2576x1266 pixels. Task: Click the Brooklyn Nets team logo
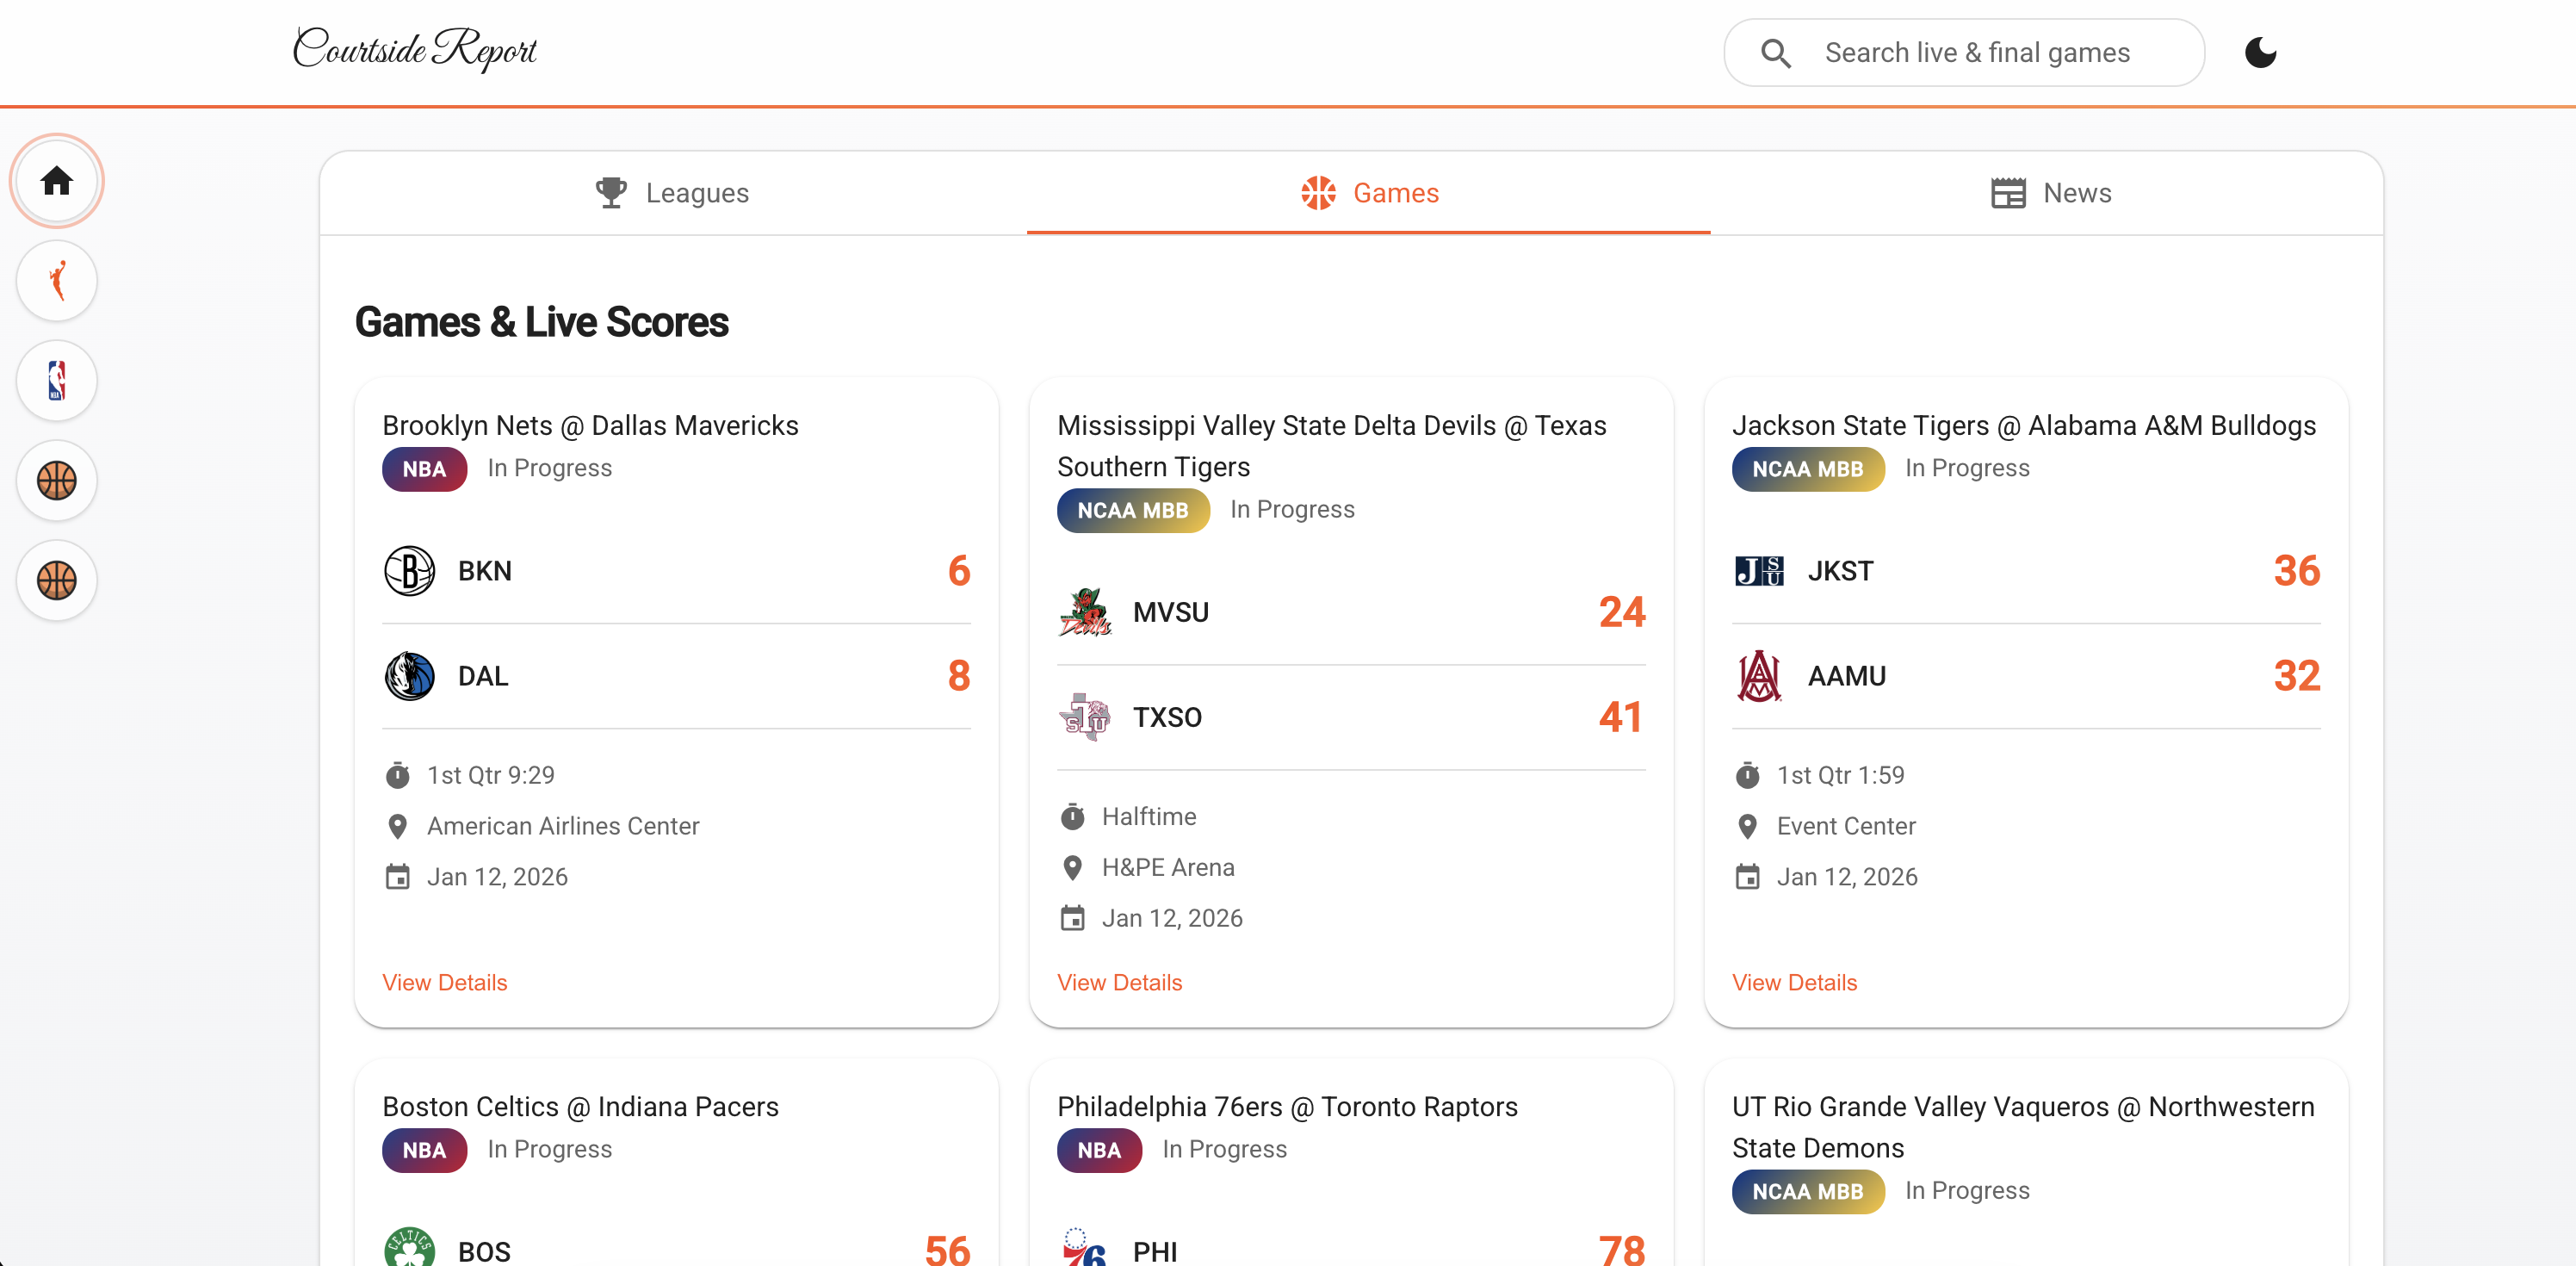pyautogui.click(x=409, y=571)
